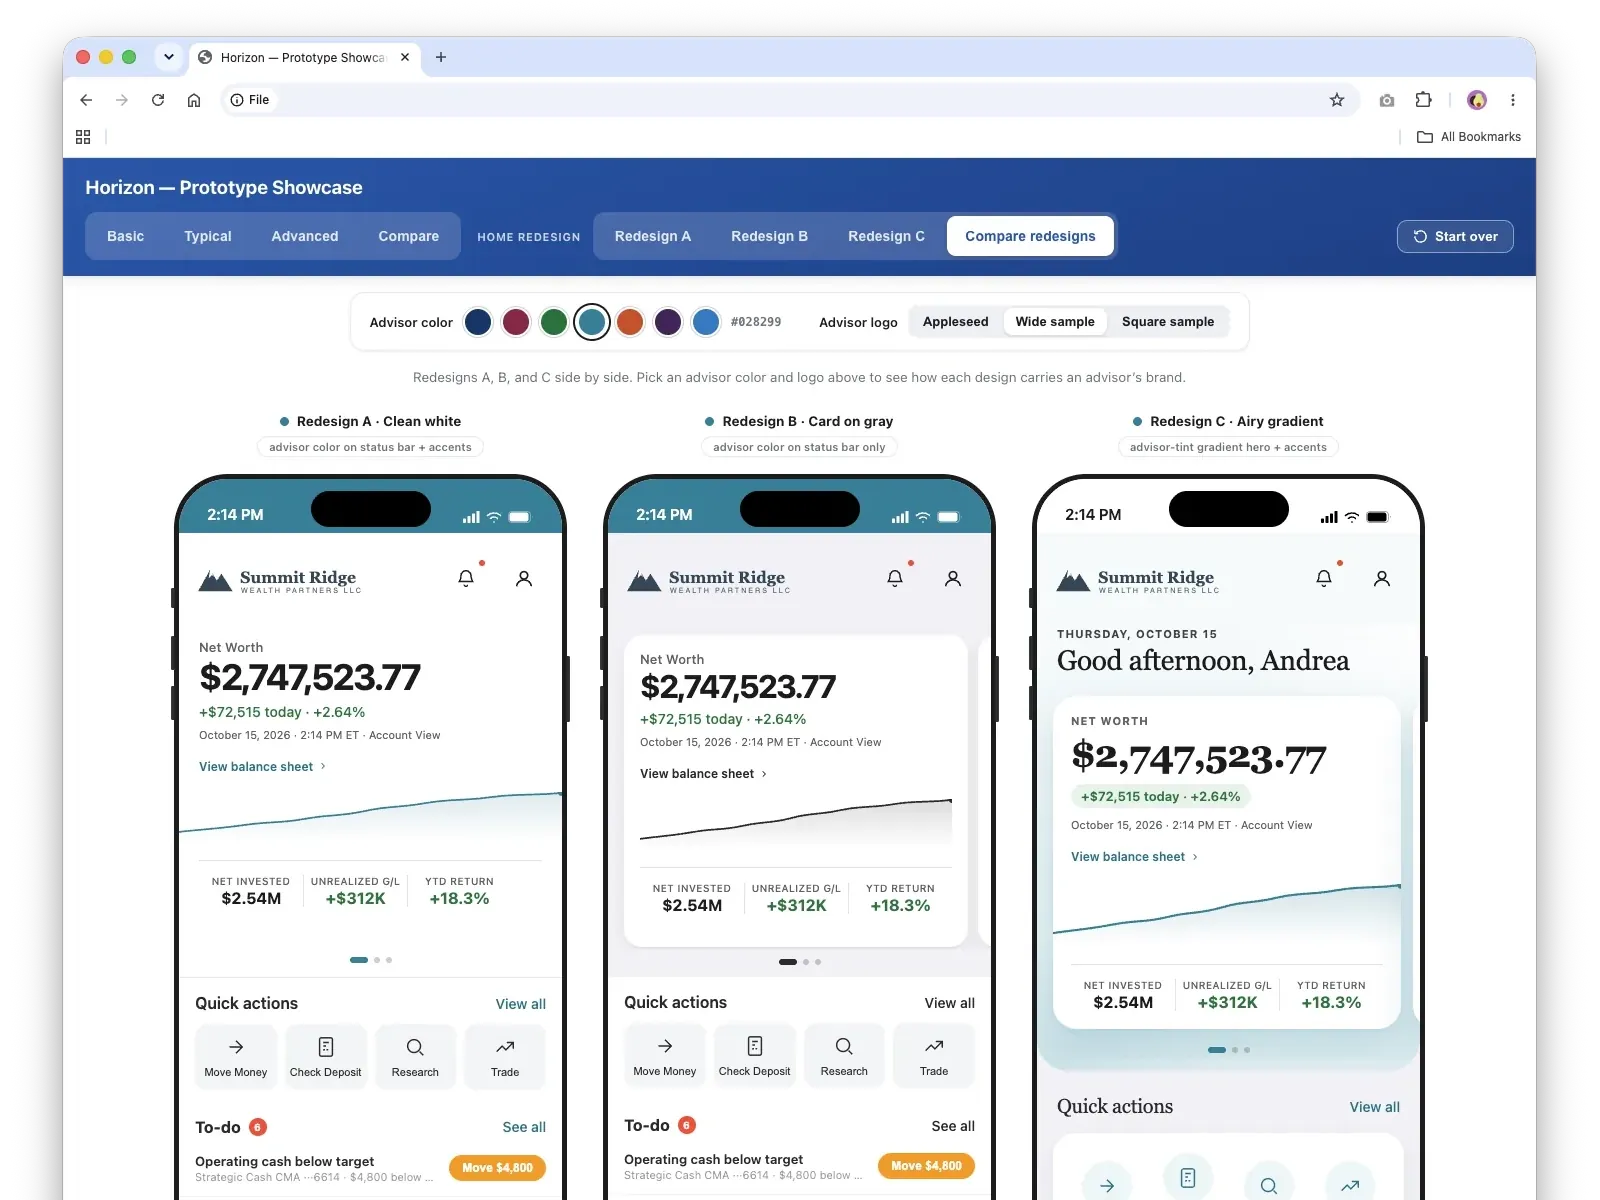The width and height of the screenshot is (1600, 1200).
Task: Bookmark this page with star icon
Action: pyautogui.click(x=1337, y=100)
